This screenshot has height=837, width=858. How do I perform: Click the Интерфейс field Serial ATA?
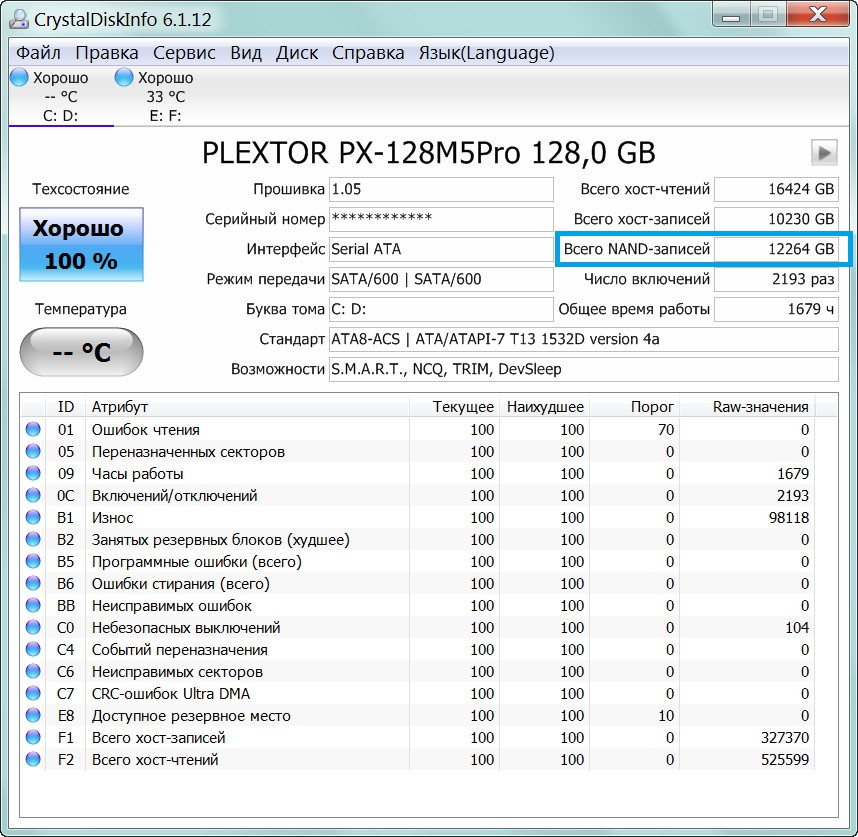[x=441, y=249]
